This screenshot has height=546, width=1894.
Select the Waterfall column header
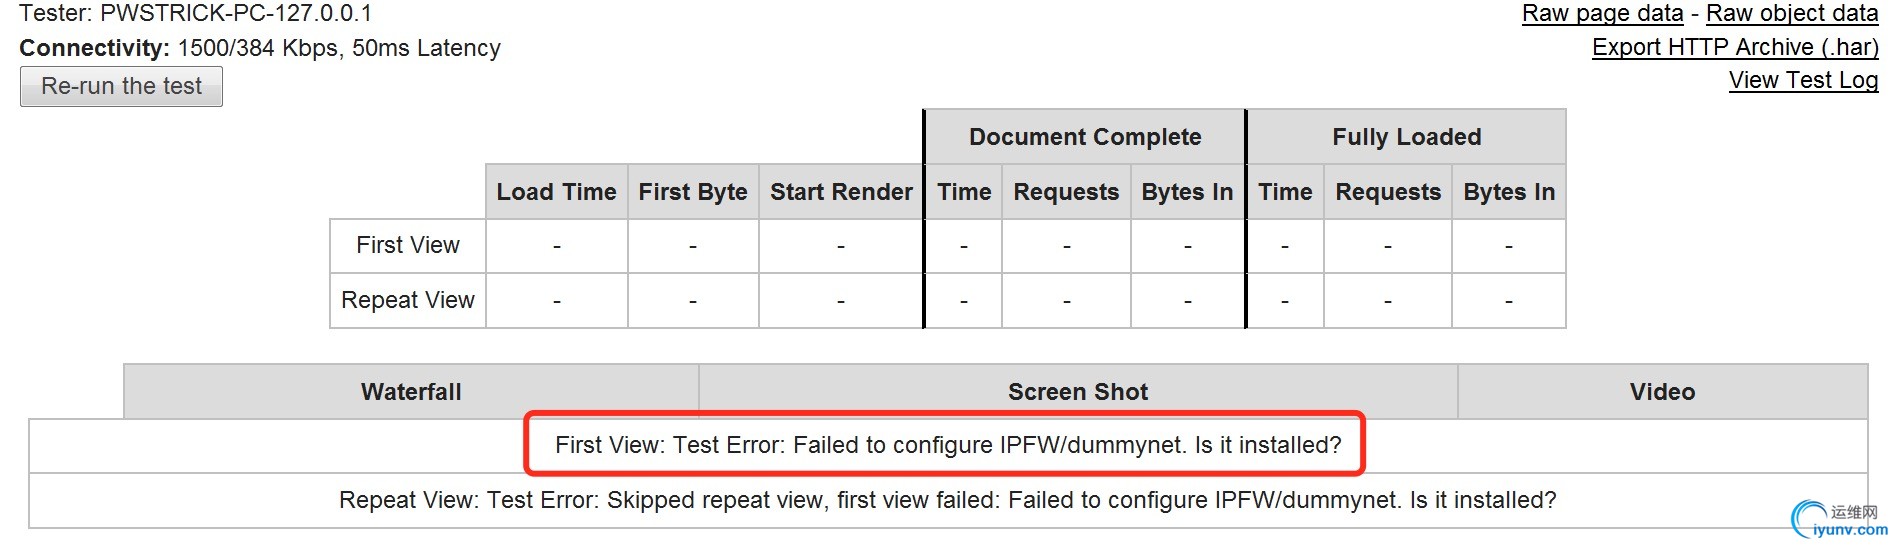click(x=411, y=392)
